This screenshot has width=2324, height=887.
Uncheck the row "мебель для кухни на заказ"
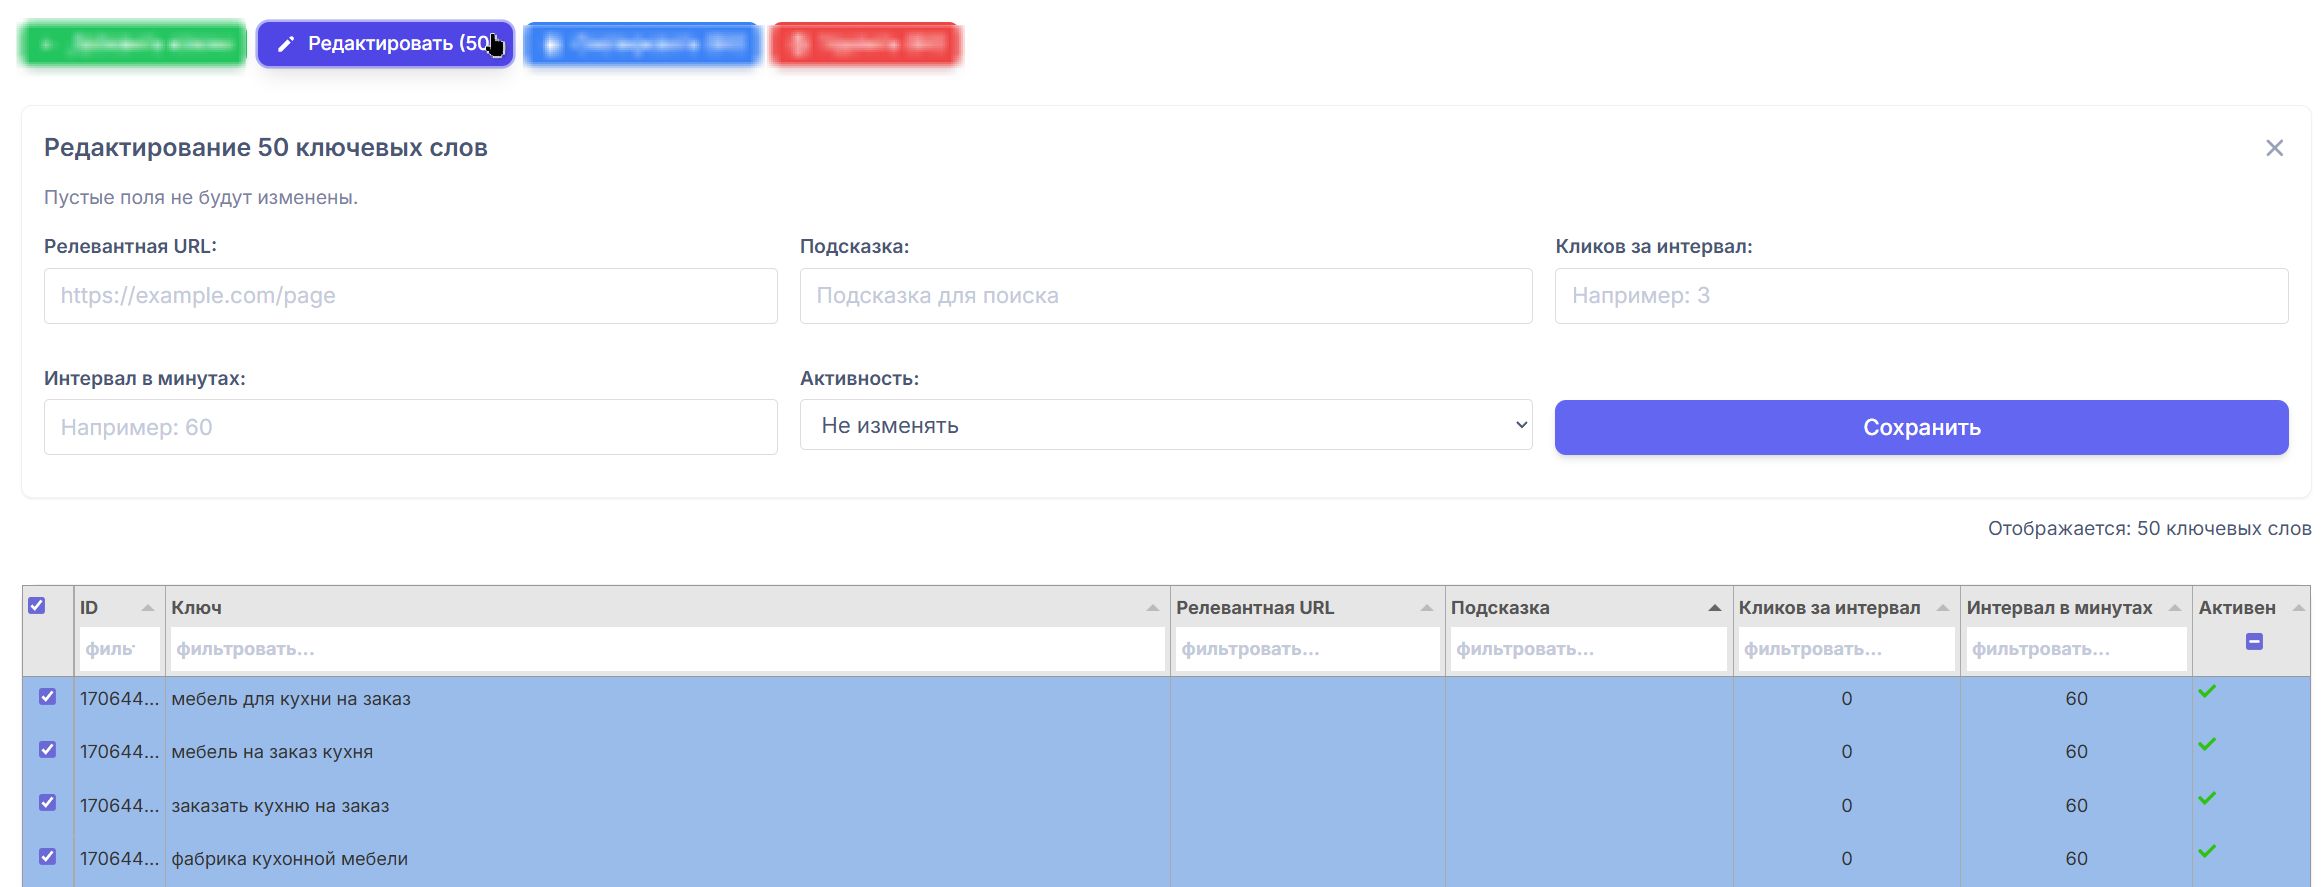tap(47, 697)
